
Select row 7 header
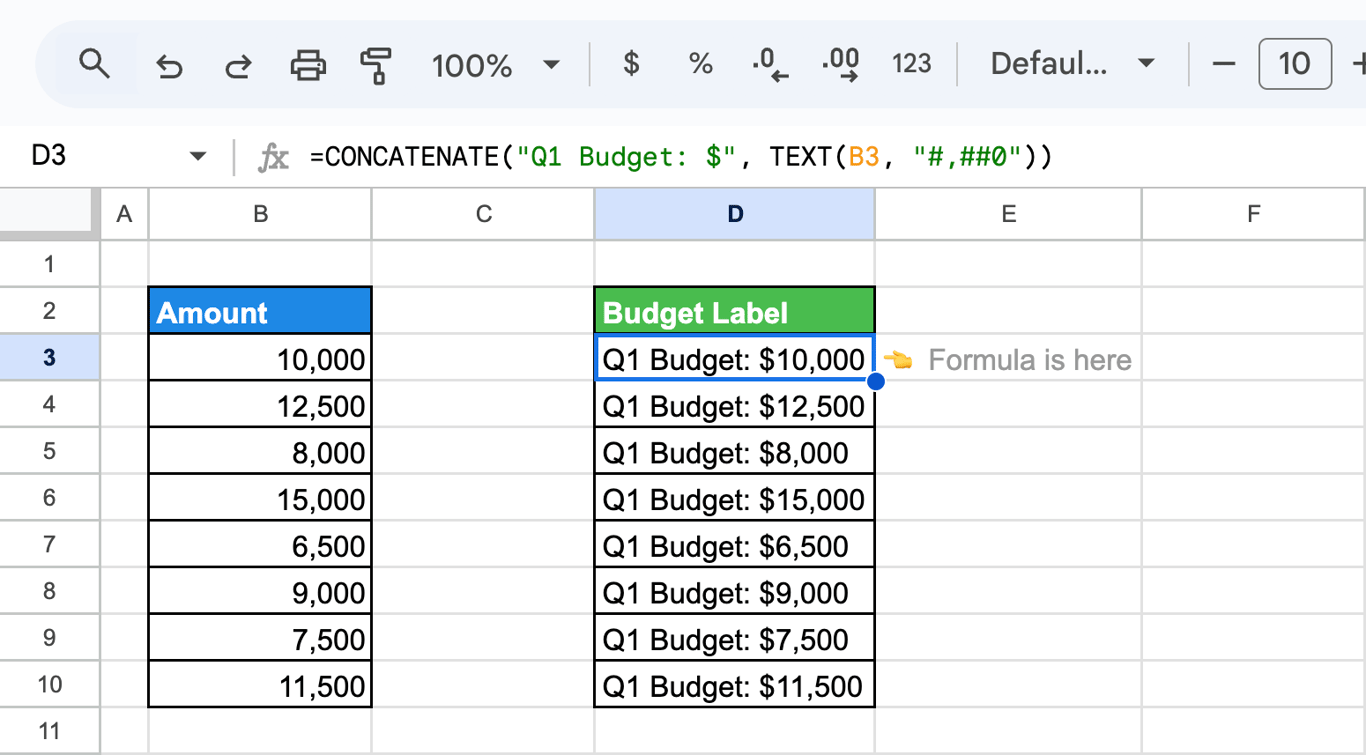tap(50, 544)
